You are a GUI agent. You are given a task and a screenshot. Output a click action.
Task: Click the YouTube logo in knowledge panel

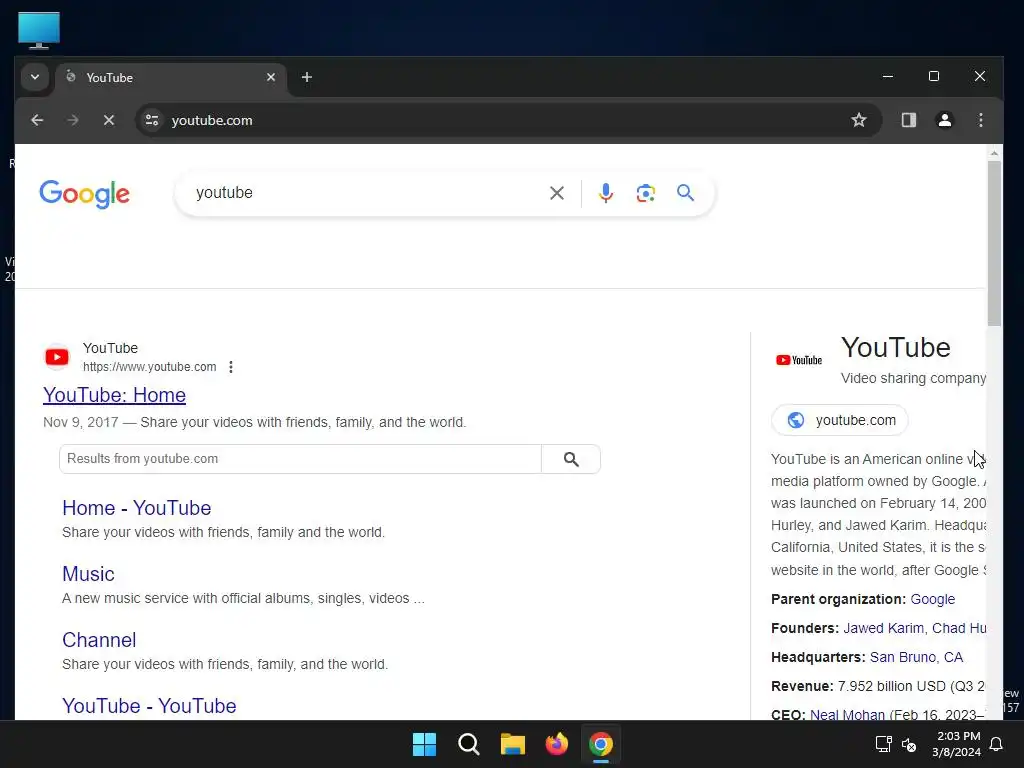[x=799, y=360]
